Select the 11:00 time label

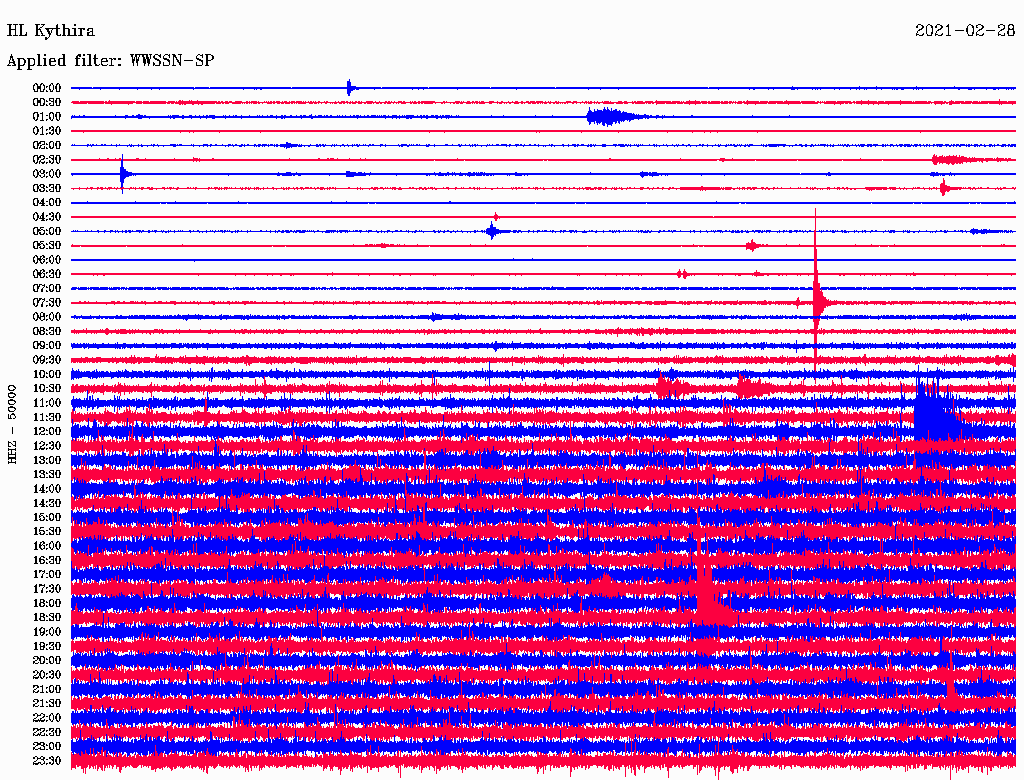[47, 403]
